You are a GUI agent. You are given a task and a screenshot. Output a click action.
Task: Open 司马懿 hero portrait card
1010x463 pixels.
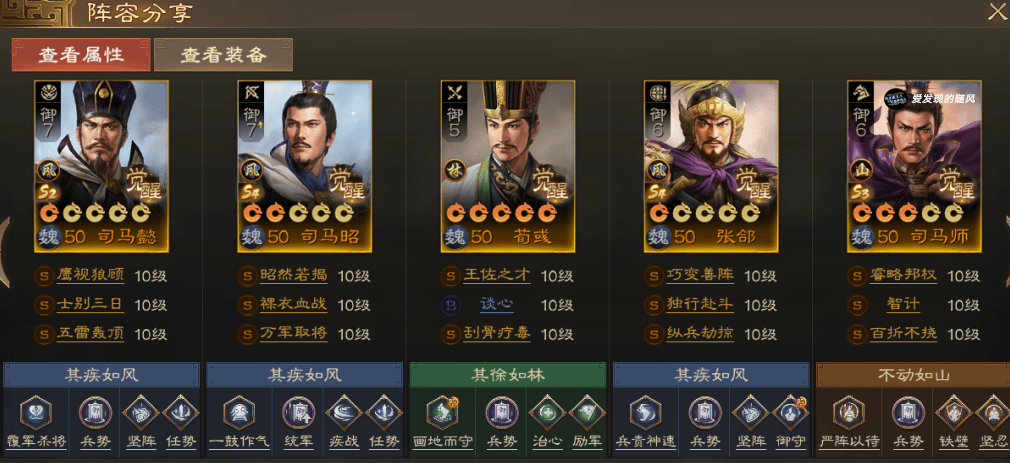tap(101, 166)
